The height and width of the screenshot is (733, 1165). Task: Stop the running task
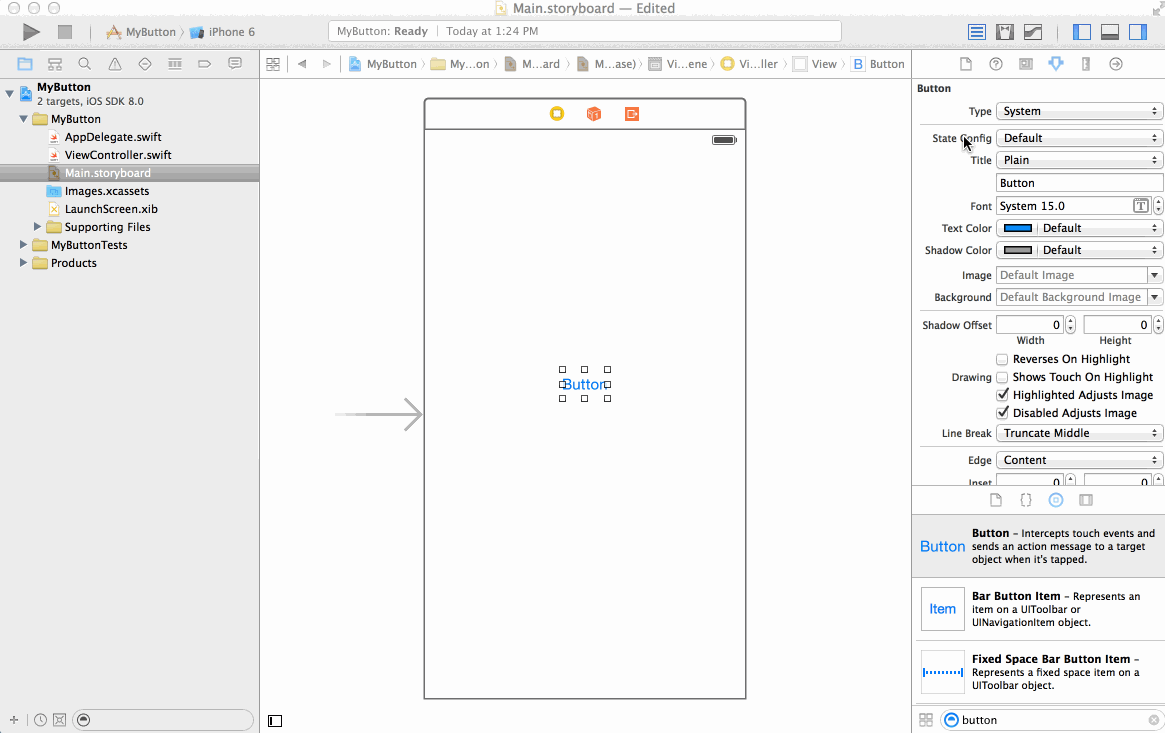65,32
